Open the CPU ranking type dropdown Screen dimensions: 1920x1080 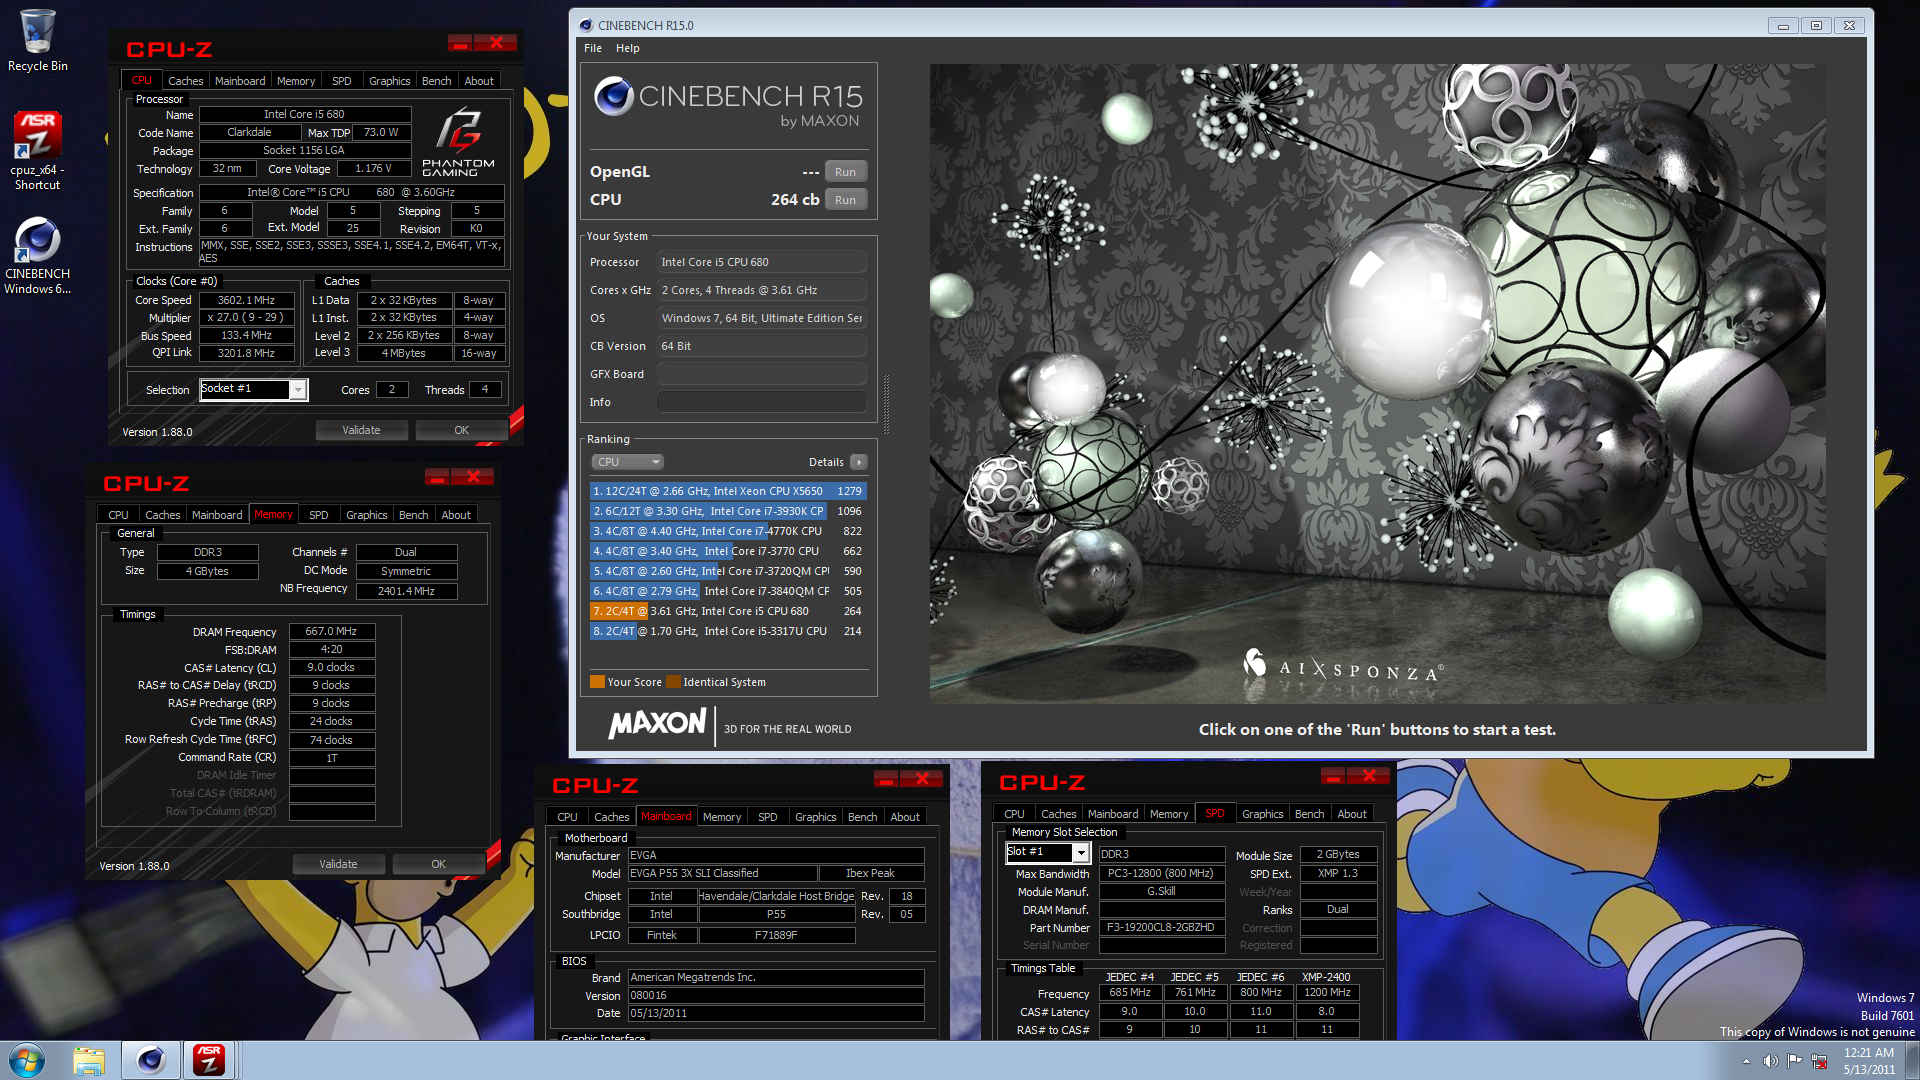(627, 462)
